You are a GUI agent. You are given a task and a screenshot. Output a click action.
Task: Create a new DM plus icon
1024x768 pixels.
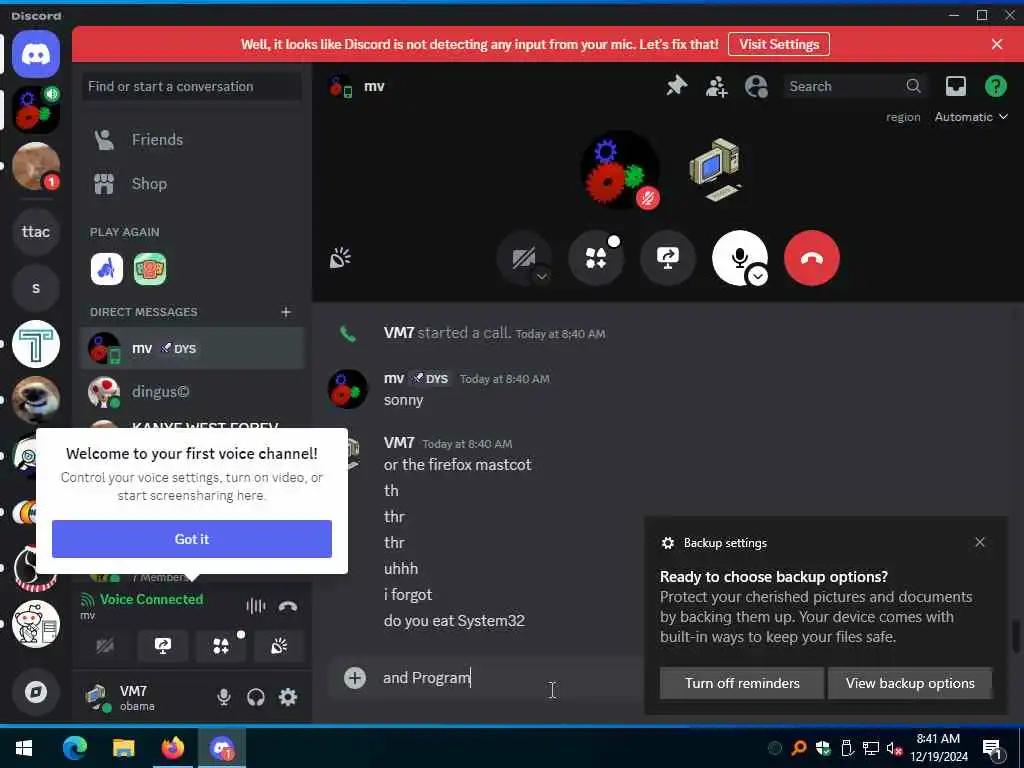point(286,312)
